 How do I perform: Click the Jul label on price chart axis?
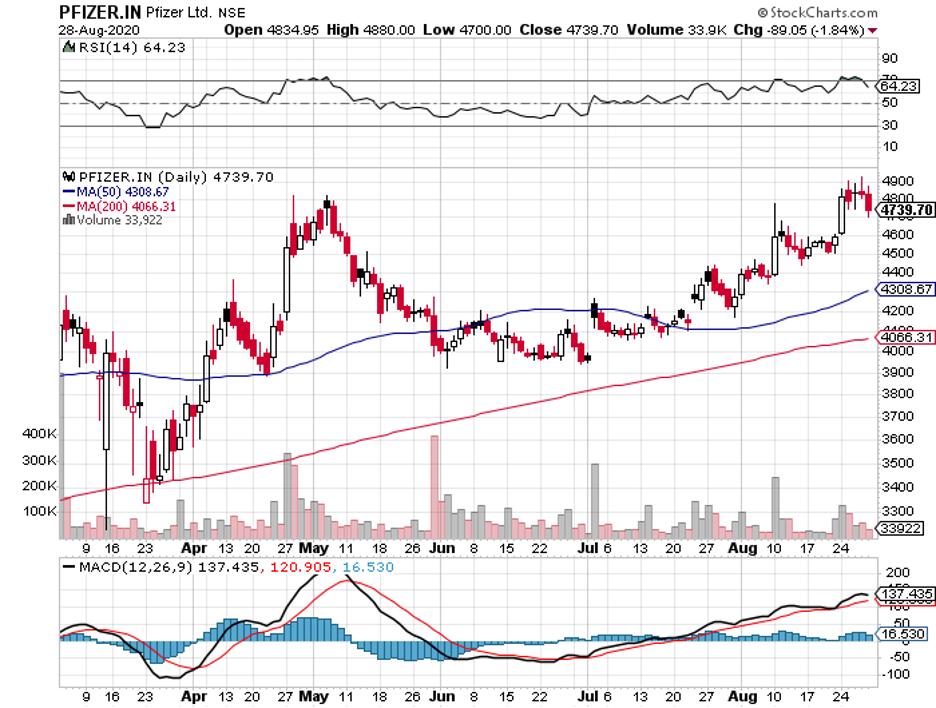[588, 548]
